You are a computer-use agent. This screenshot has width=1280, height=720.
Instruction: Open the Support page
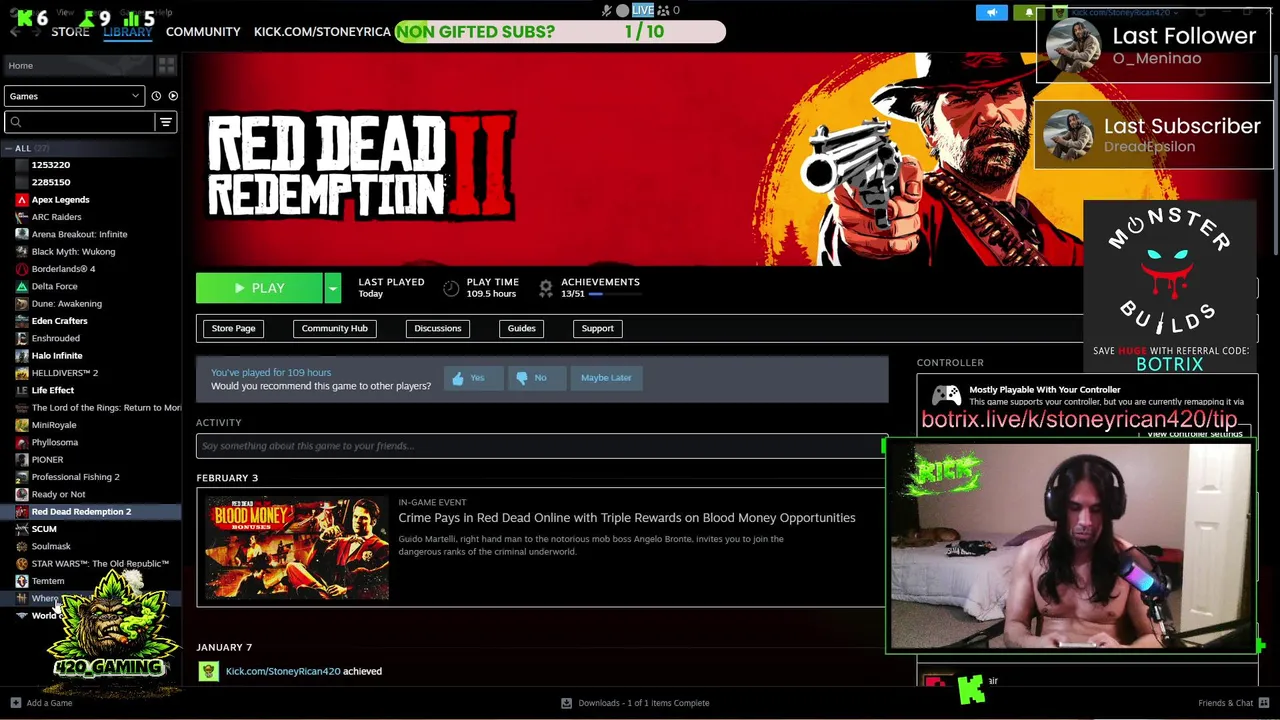(597, 328)
